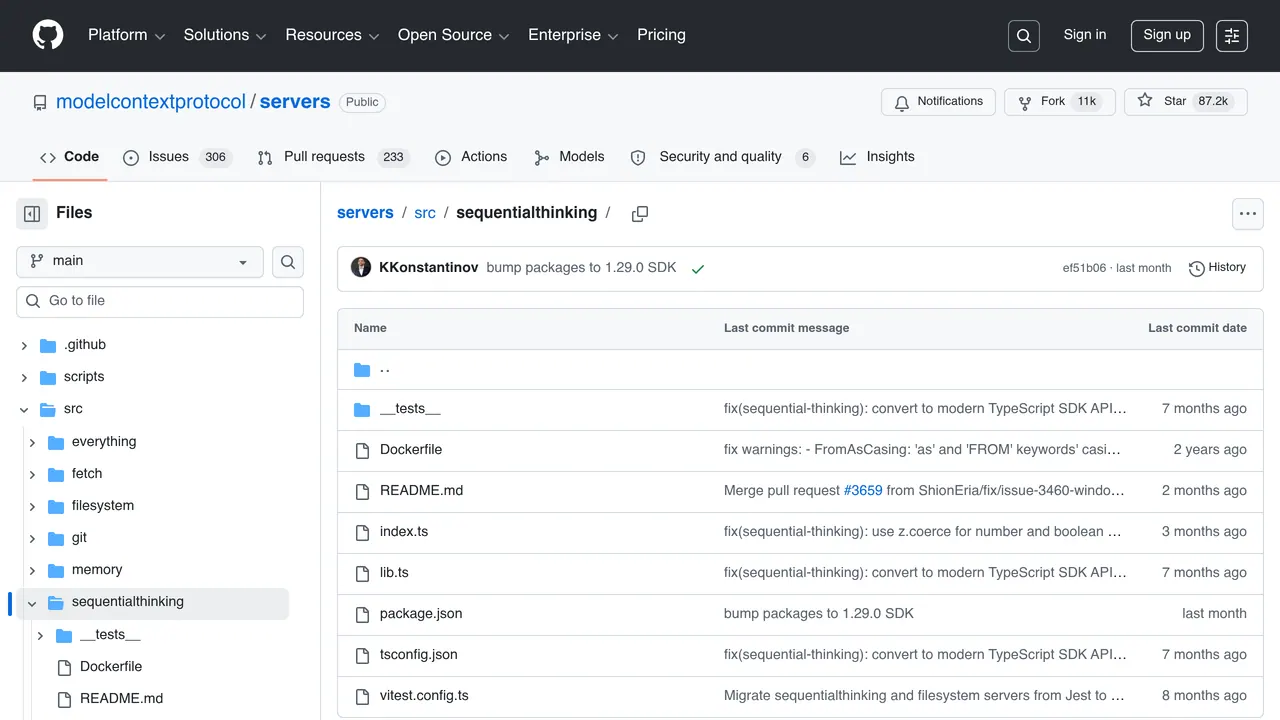Expand the sidebar __tests__ folder chevron
The height and width of the screenshot is (720, 1280).
(40, 635)
